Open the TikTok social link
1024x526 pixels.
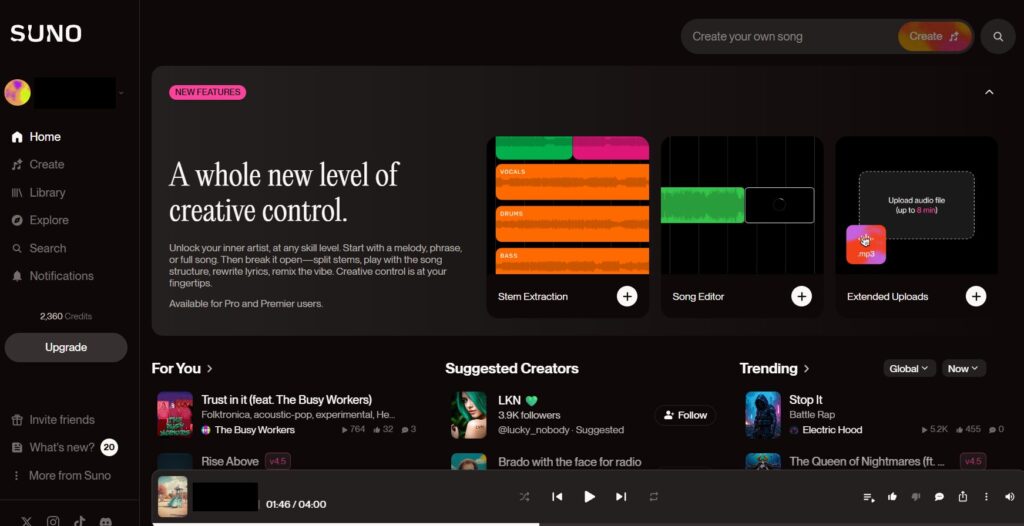coord(79,521)
